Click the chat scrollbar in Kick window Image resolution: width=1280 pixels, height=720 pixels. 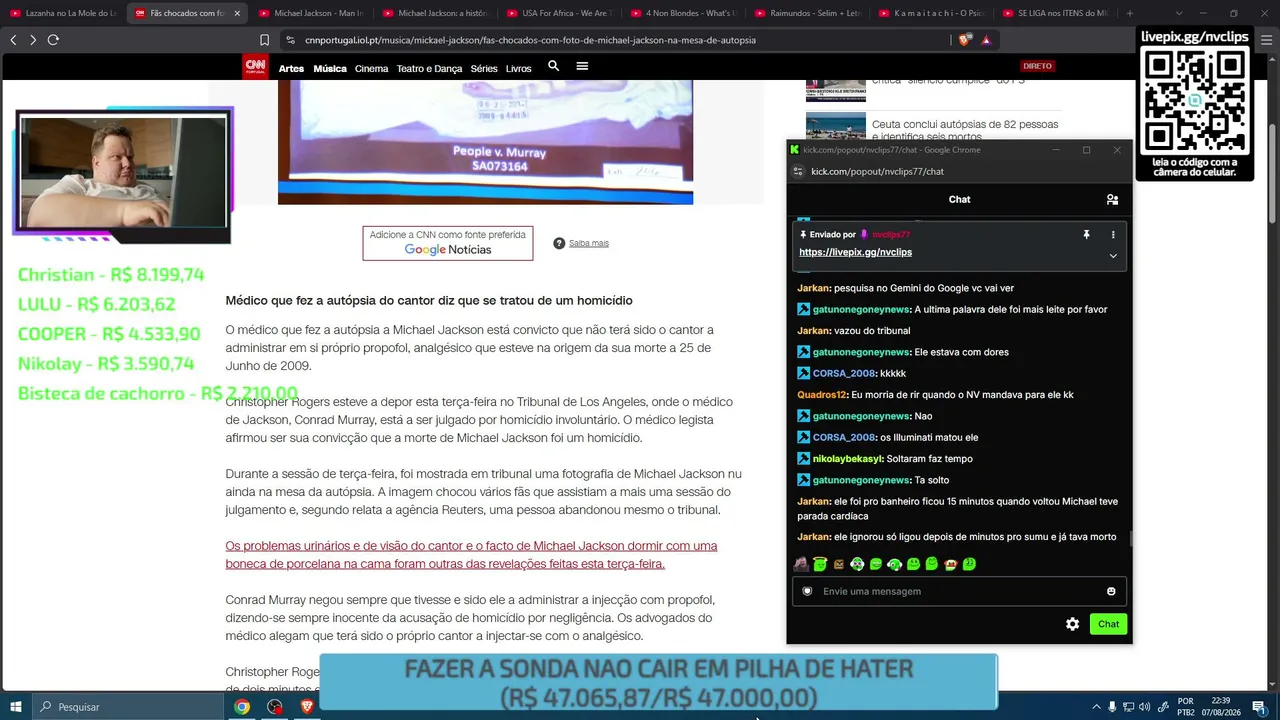click(1130, 538)
